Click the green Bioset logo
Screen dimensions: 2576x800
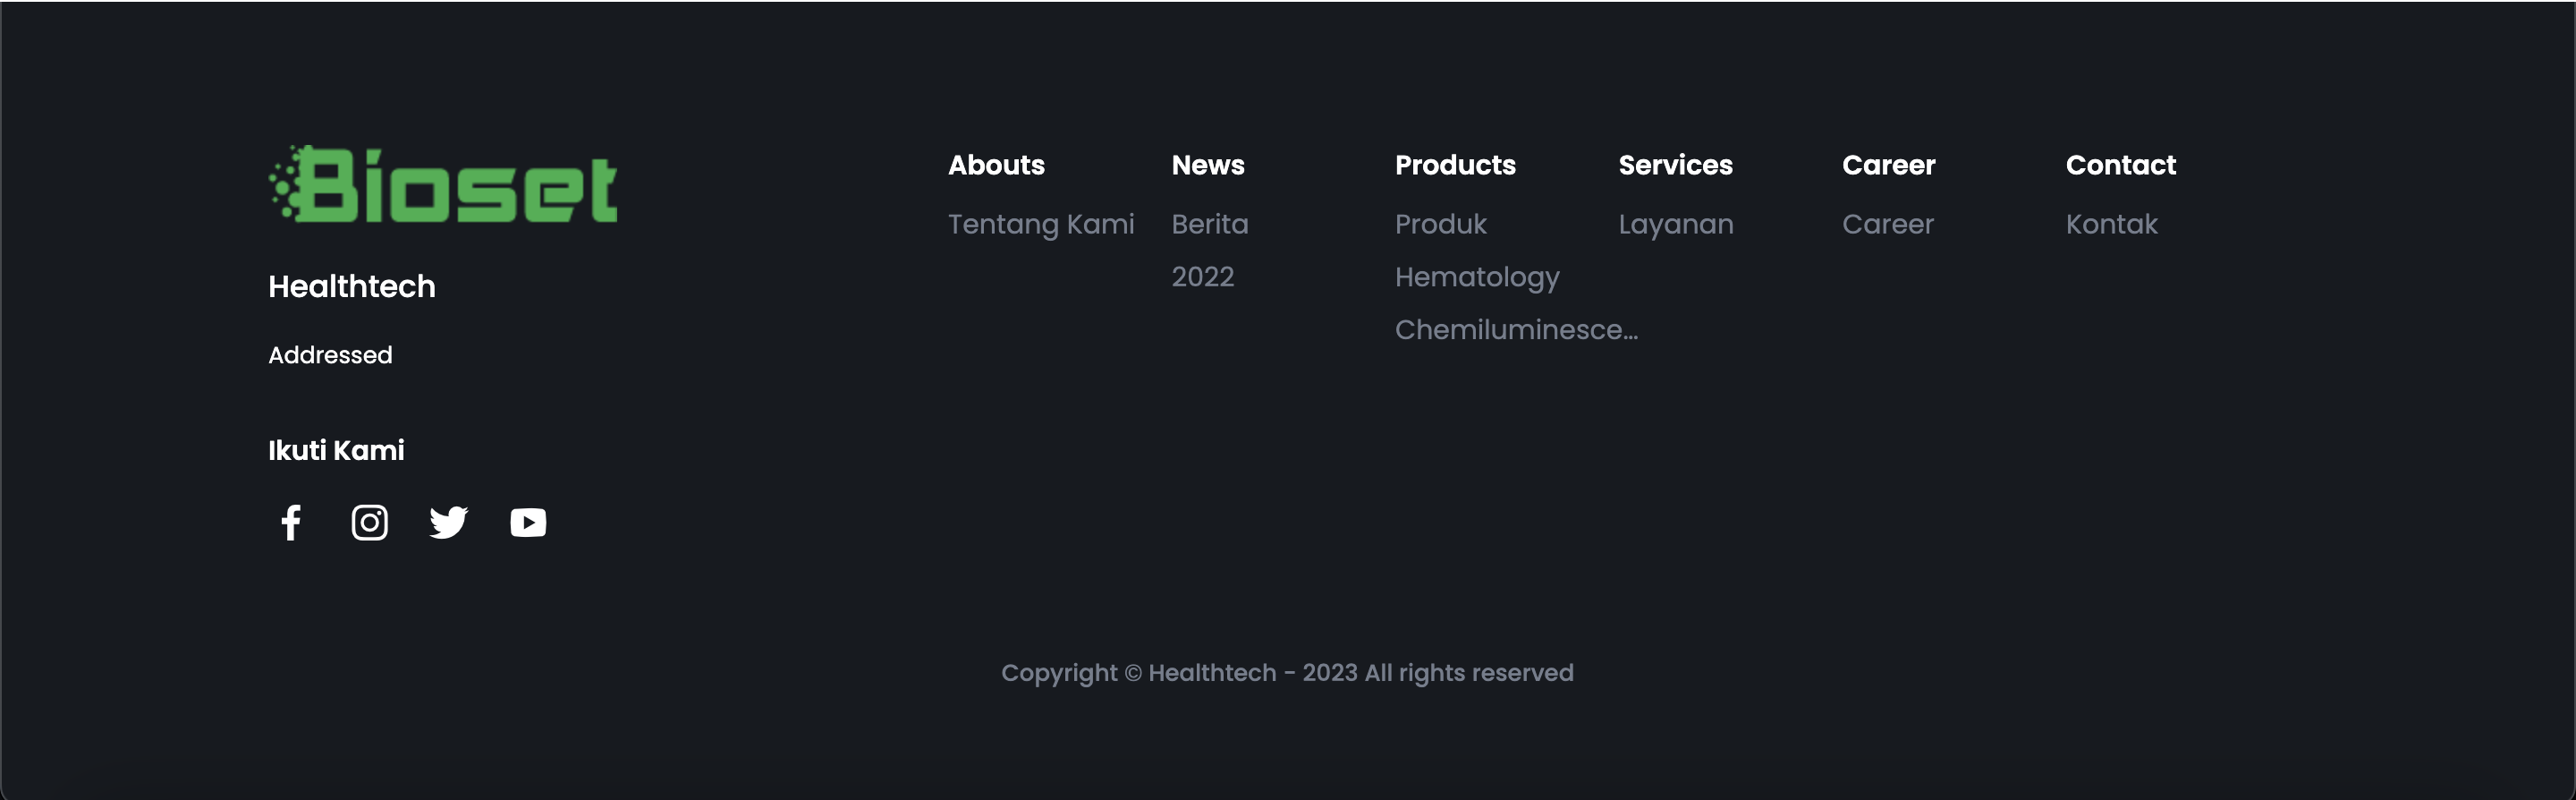[x=443, y=184]
